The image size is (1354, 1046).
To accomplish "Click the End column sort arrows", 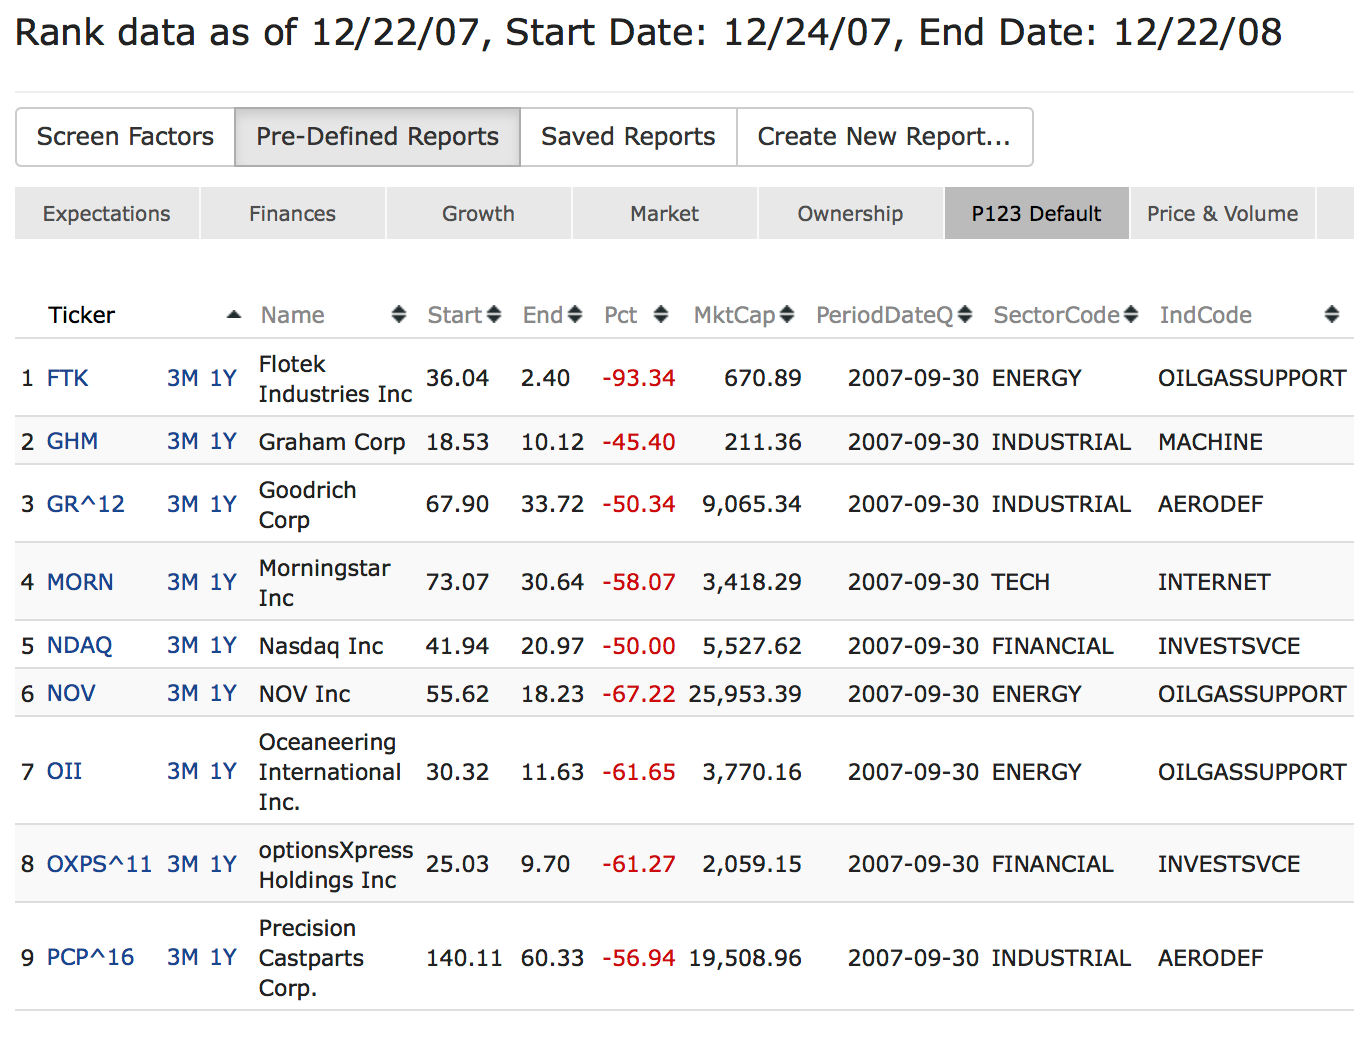I will pos(575,315).
